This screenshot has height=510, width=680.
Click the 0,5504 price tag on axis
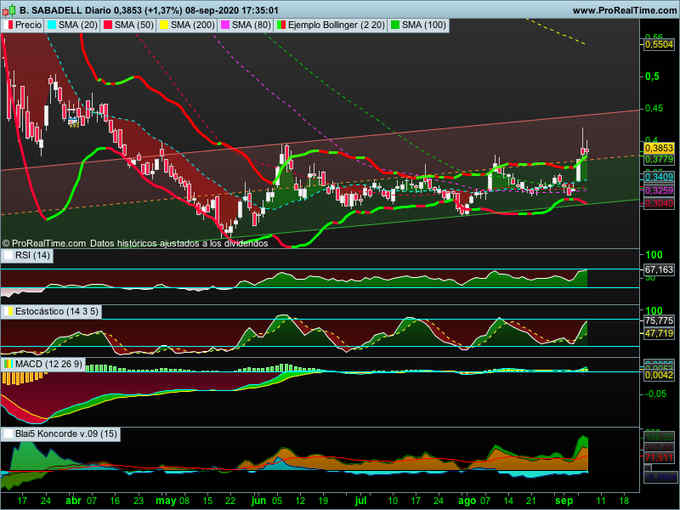tap(658, 45)
